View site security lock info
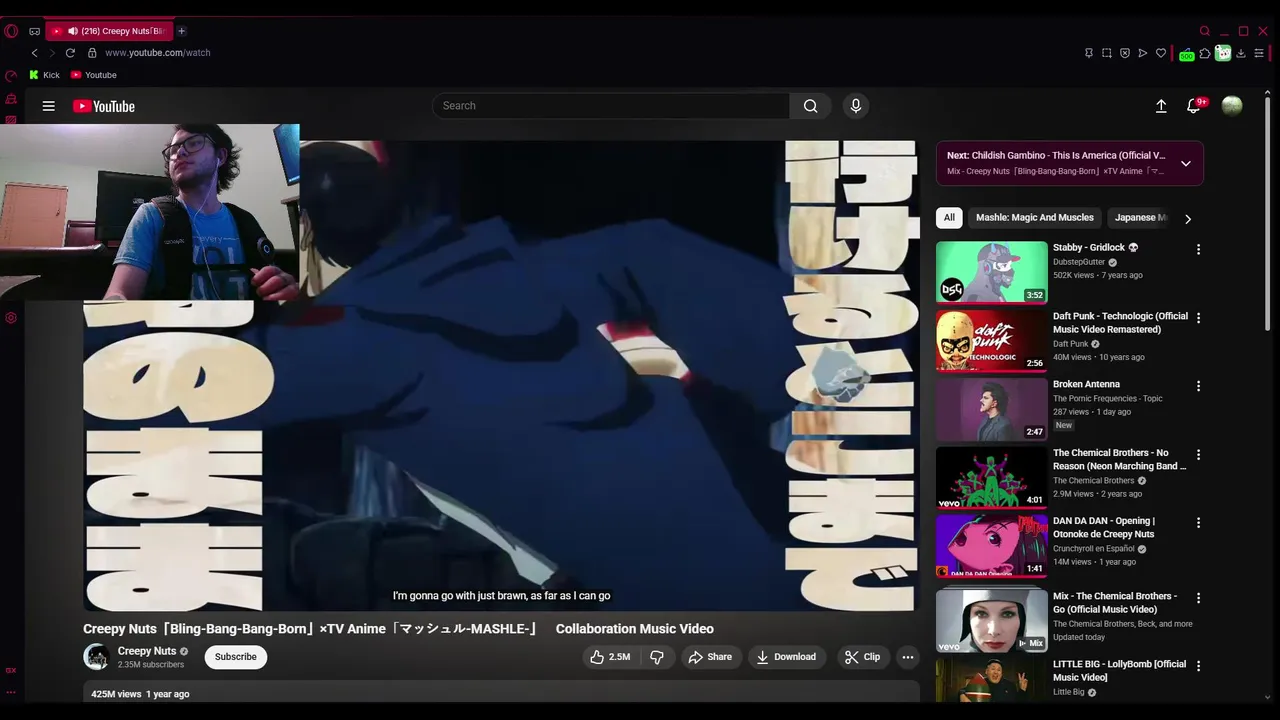This screenshot has width=1280, height=720. (x=92, y=53)
